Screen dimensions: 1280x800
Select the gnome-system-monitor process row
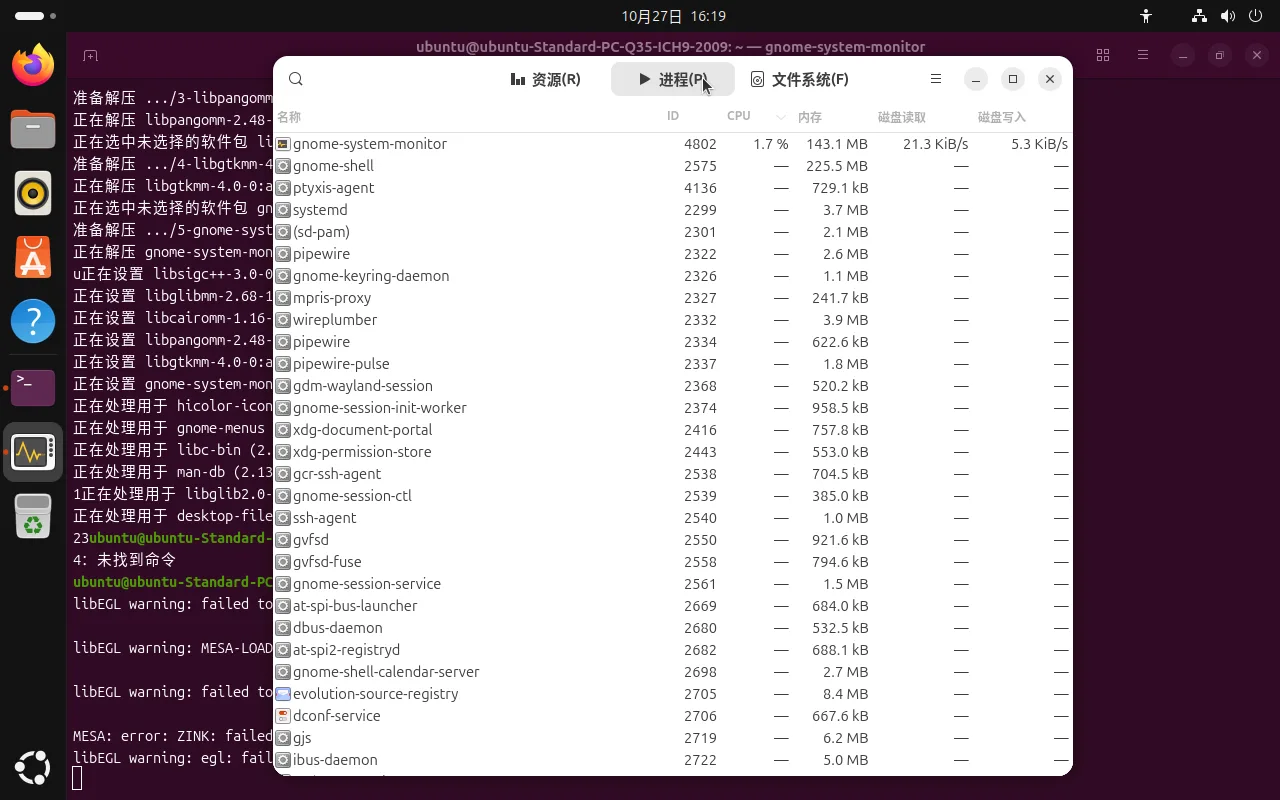(673, 144)
